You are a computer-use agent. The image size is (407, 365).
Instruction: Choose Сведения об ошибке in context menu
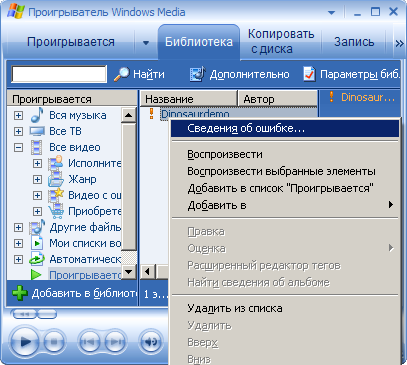pos(285,128)
